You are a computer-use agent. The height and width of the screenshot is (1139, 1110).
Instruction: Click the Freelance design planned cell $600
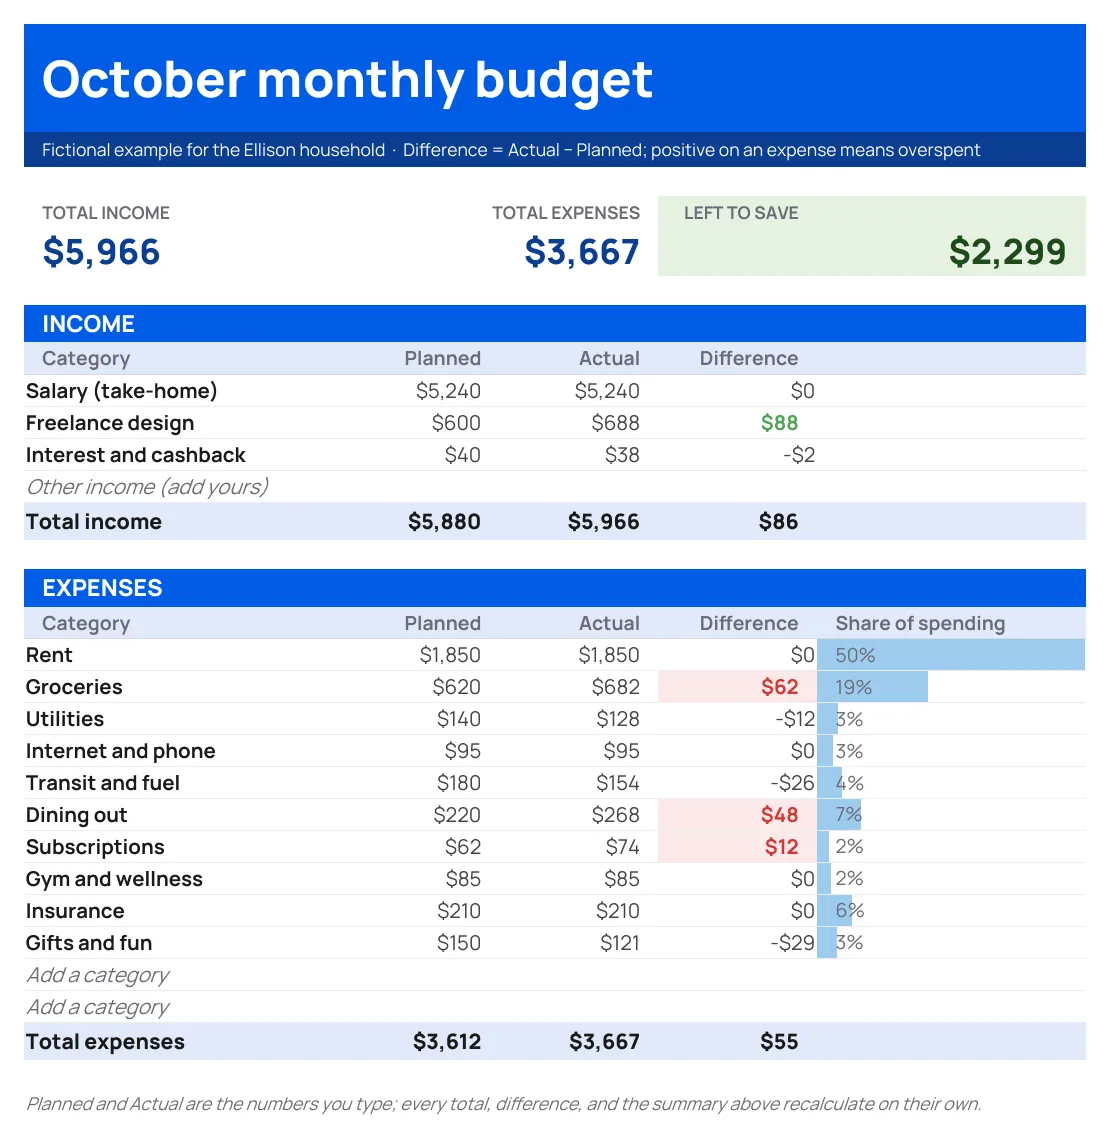[x=456, y=423]
